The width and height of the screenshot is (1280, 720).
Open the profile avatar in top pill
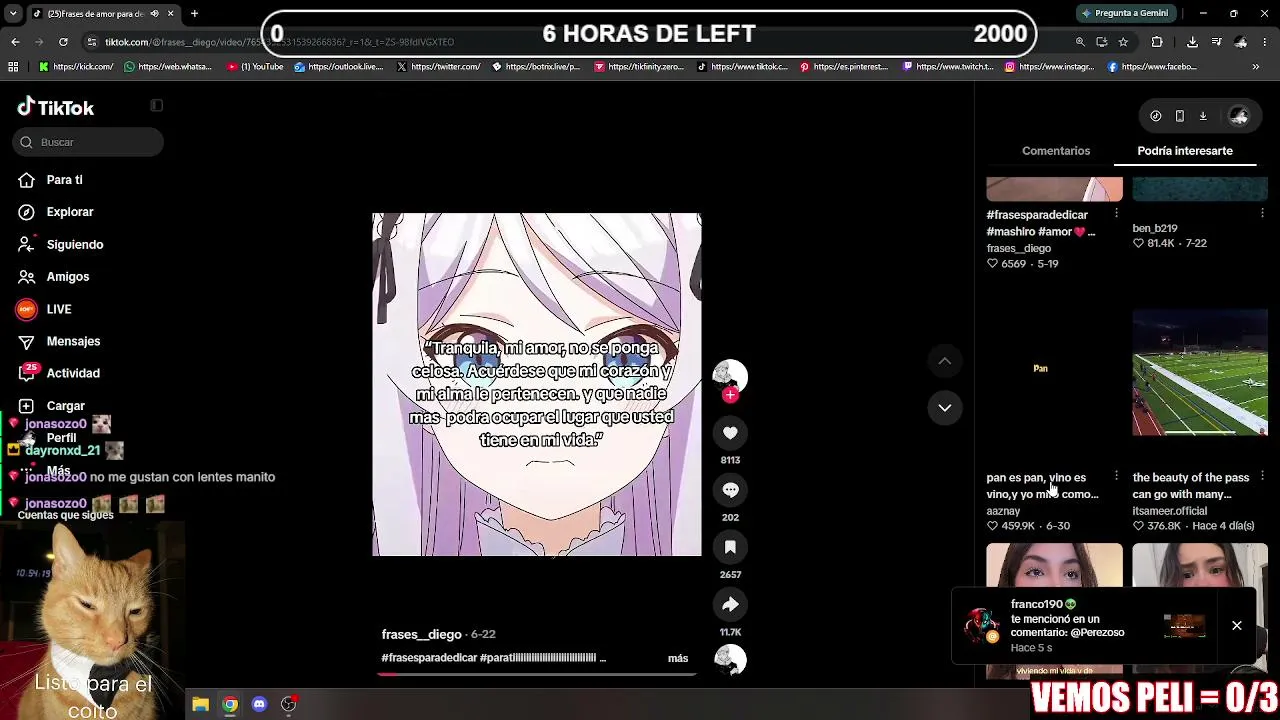[1239, 116]
